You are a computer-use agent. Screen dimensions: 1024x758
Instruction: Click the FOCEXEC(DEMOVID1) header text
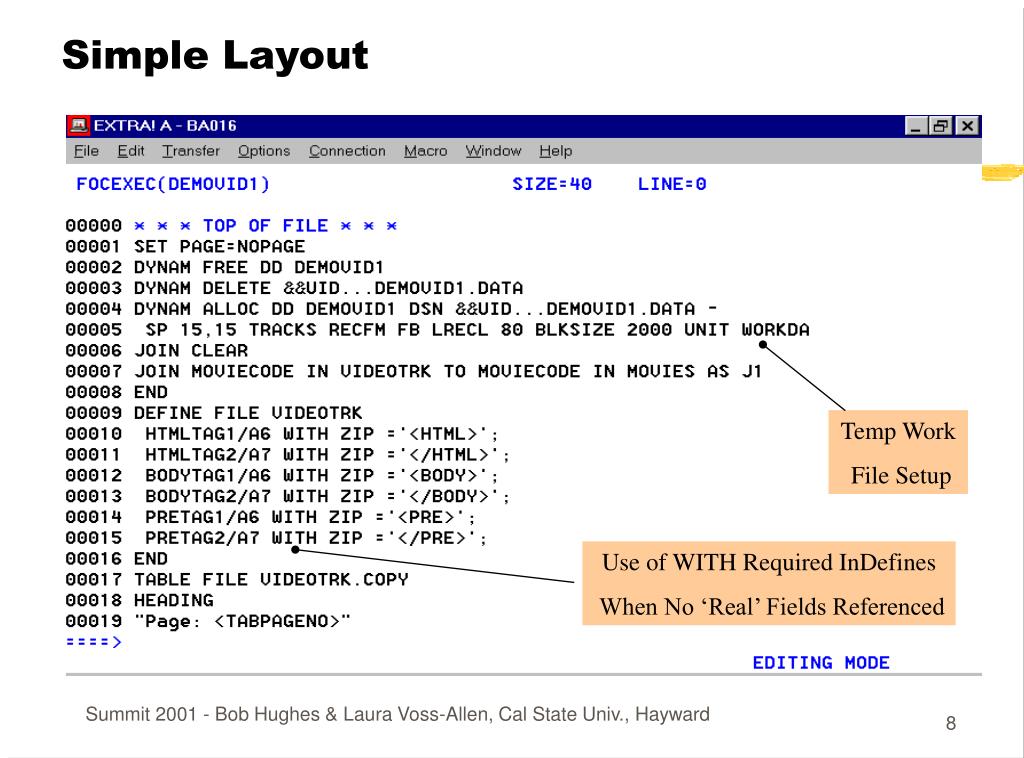[173, 184]
